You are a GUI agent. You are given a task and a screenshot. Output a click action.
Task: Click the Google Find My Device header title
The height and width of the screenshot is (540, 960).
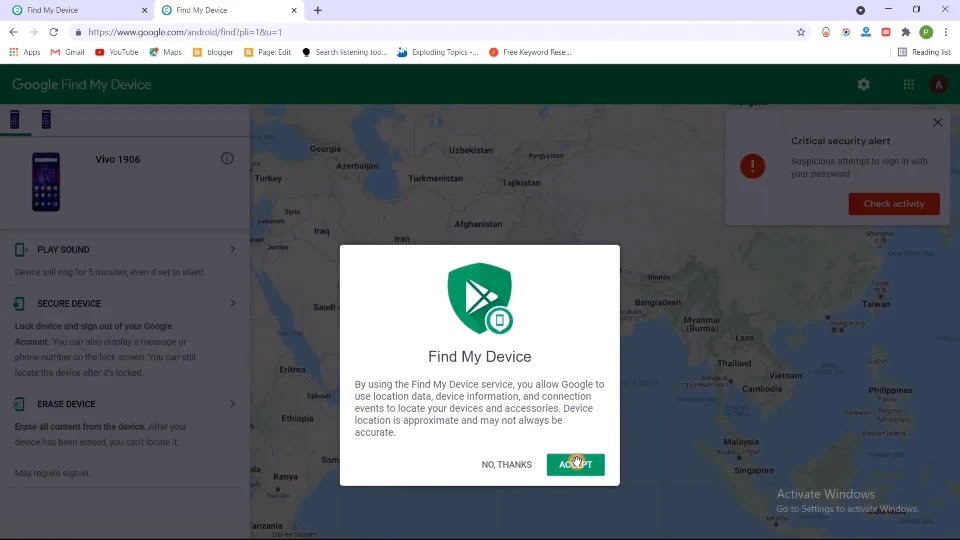point(81,84)
